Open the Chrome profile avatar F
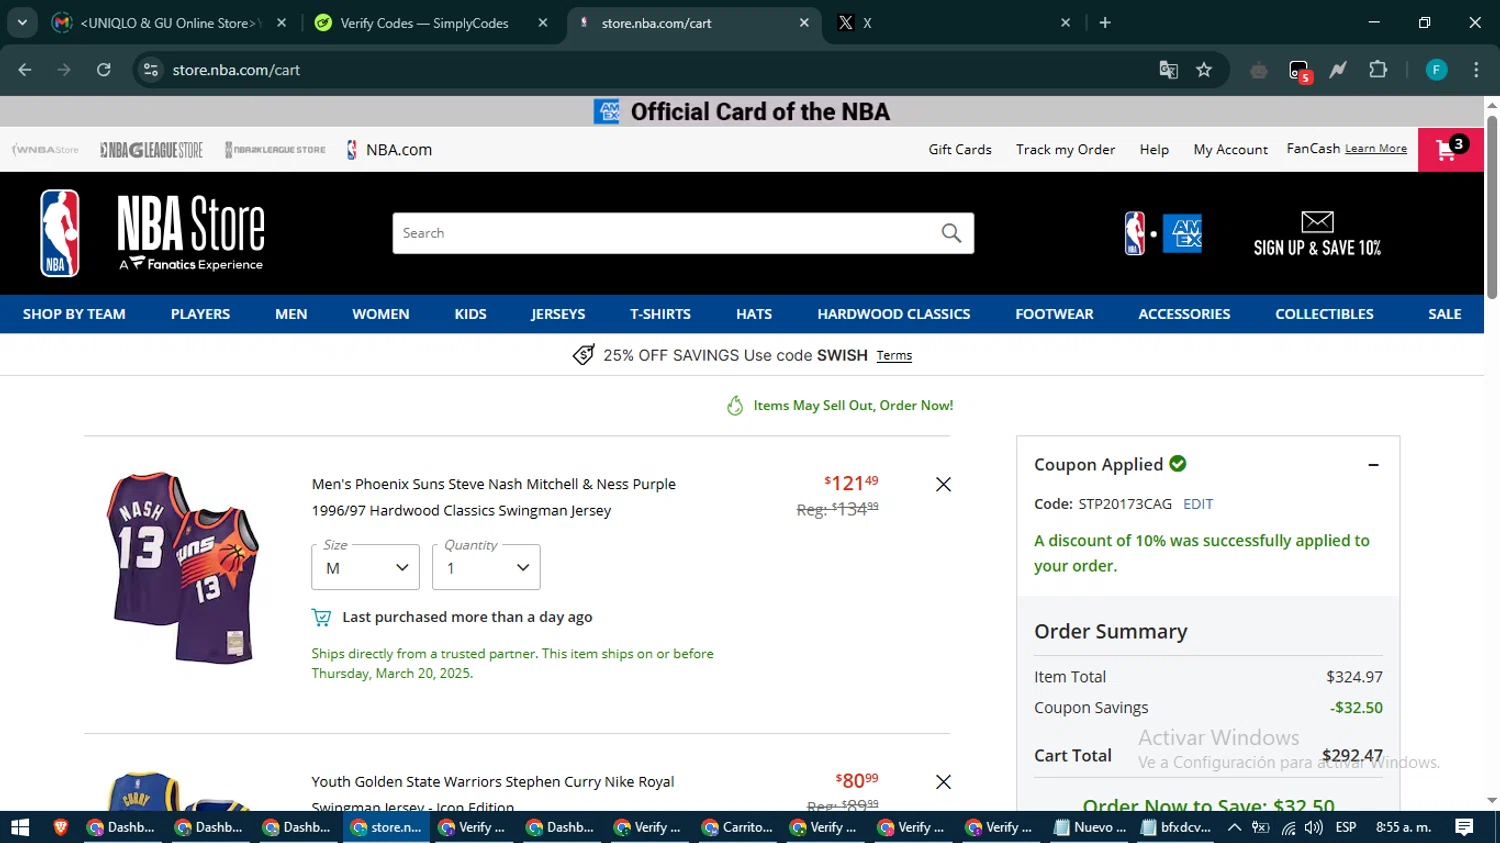1500x843 pixels. 1436,70
